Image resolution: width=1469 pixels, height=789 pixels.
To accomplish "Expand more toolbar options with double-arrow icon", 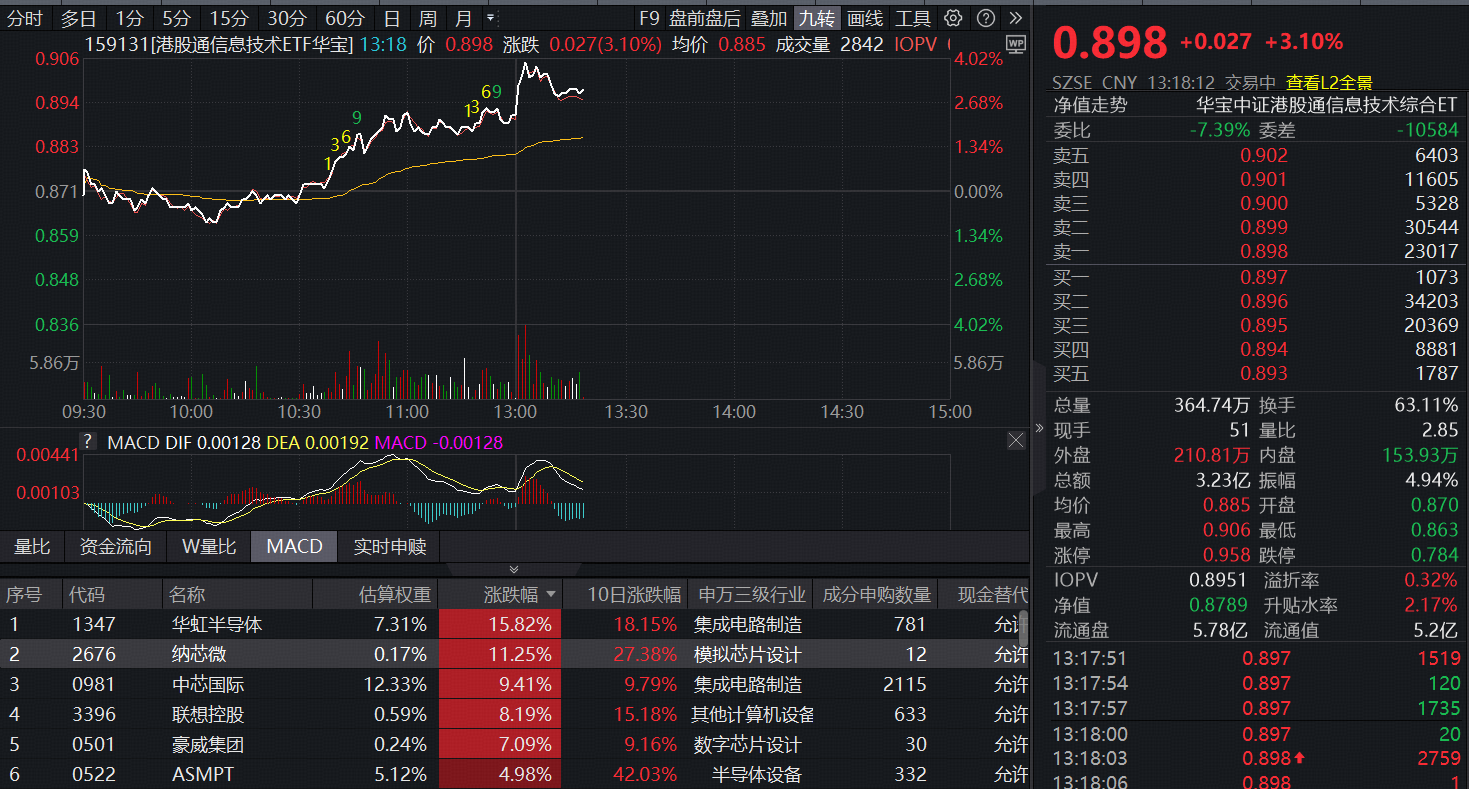I will 1018,17.
